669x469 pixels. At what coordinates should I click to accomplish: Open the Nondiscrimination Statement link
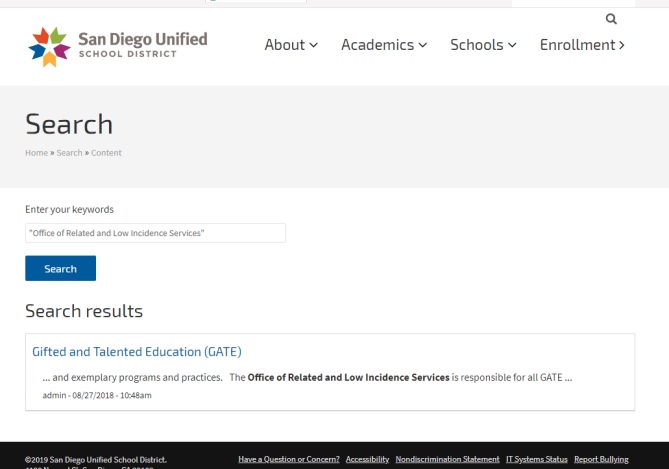447,460
